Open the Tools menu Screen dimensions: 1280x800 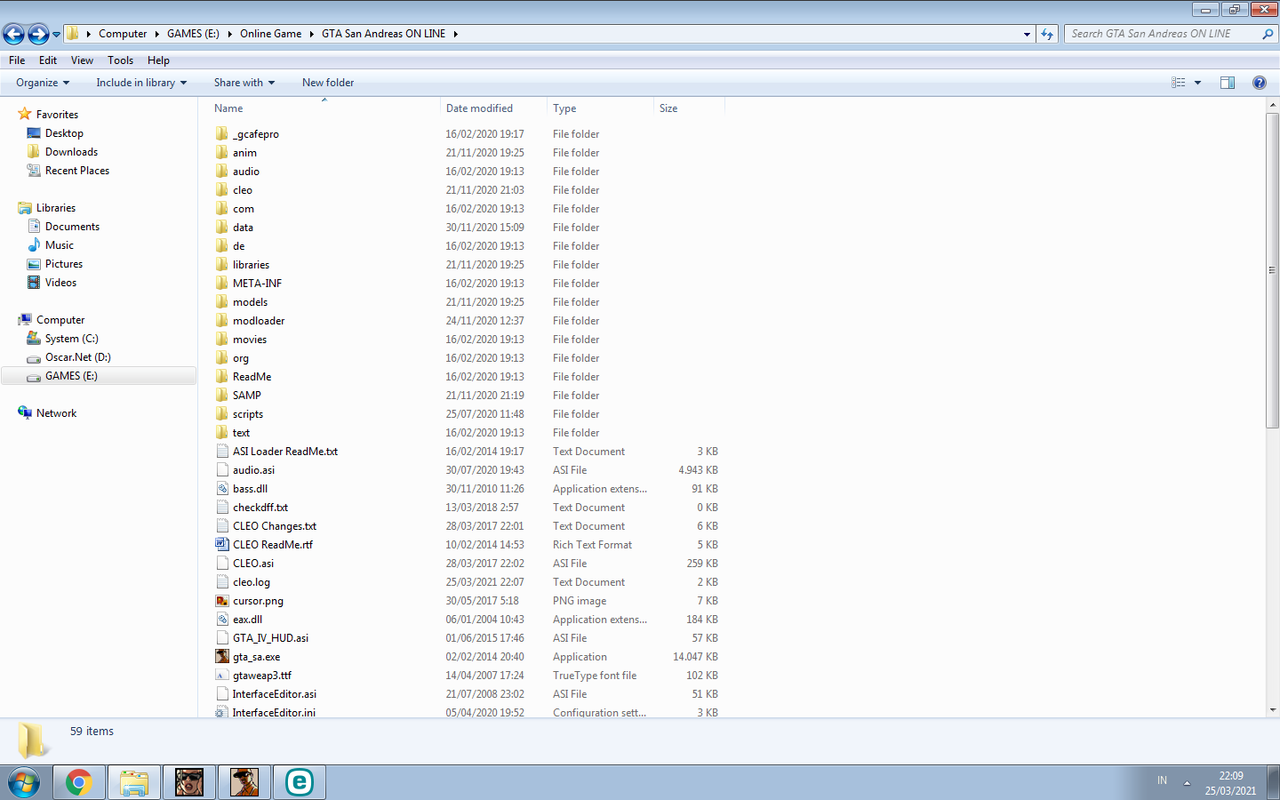[120, 61]
